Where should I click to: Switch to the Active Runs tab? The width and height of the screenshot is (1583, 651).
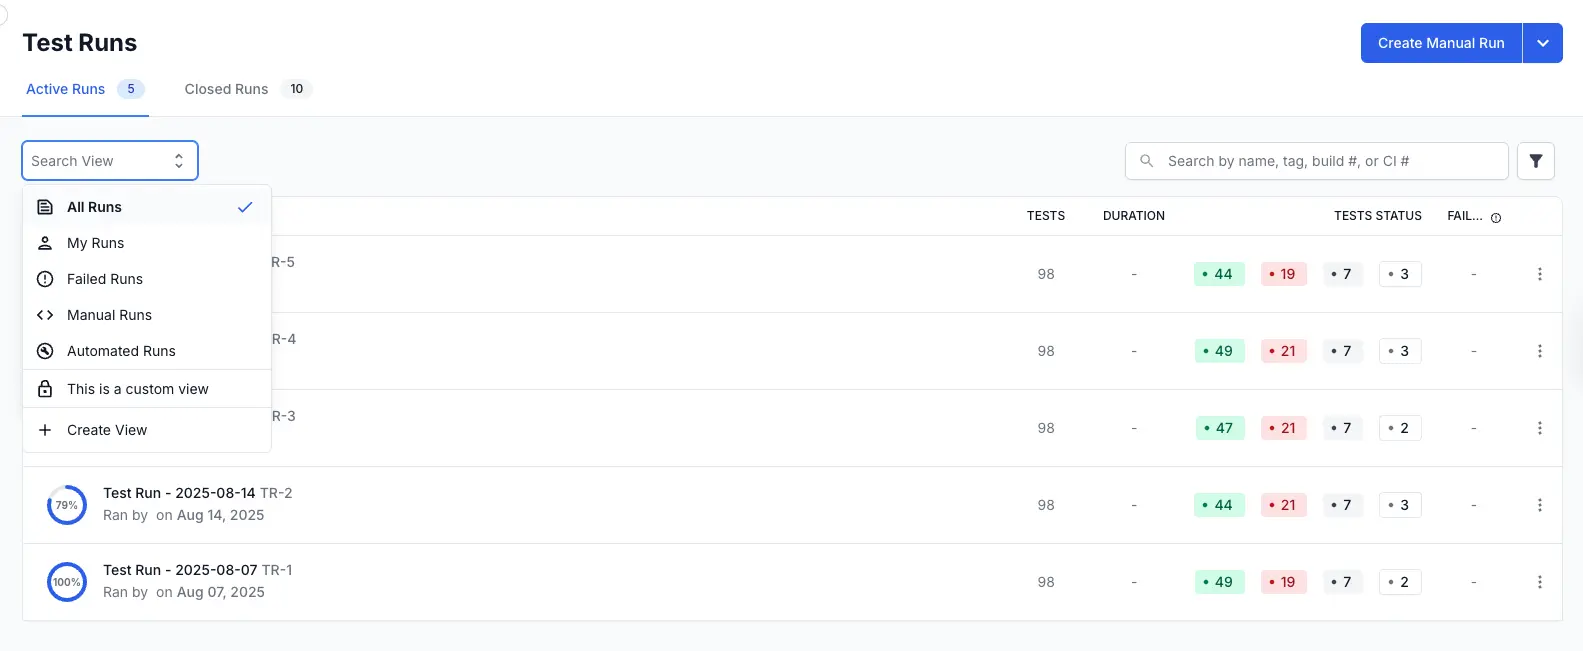click(x=66, y=89)
